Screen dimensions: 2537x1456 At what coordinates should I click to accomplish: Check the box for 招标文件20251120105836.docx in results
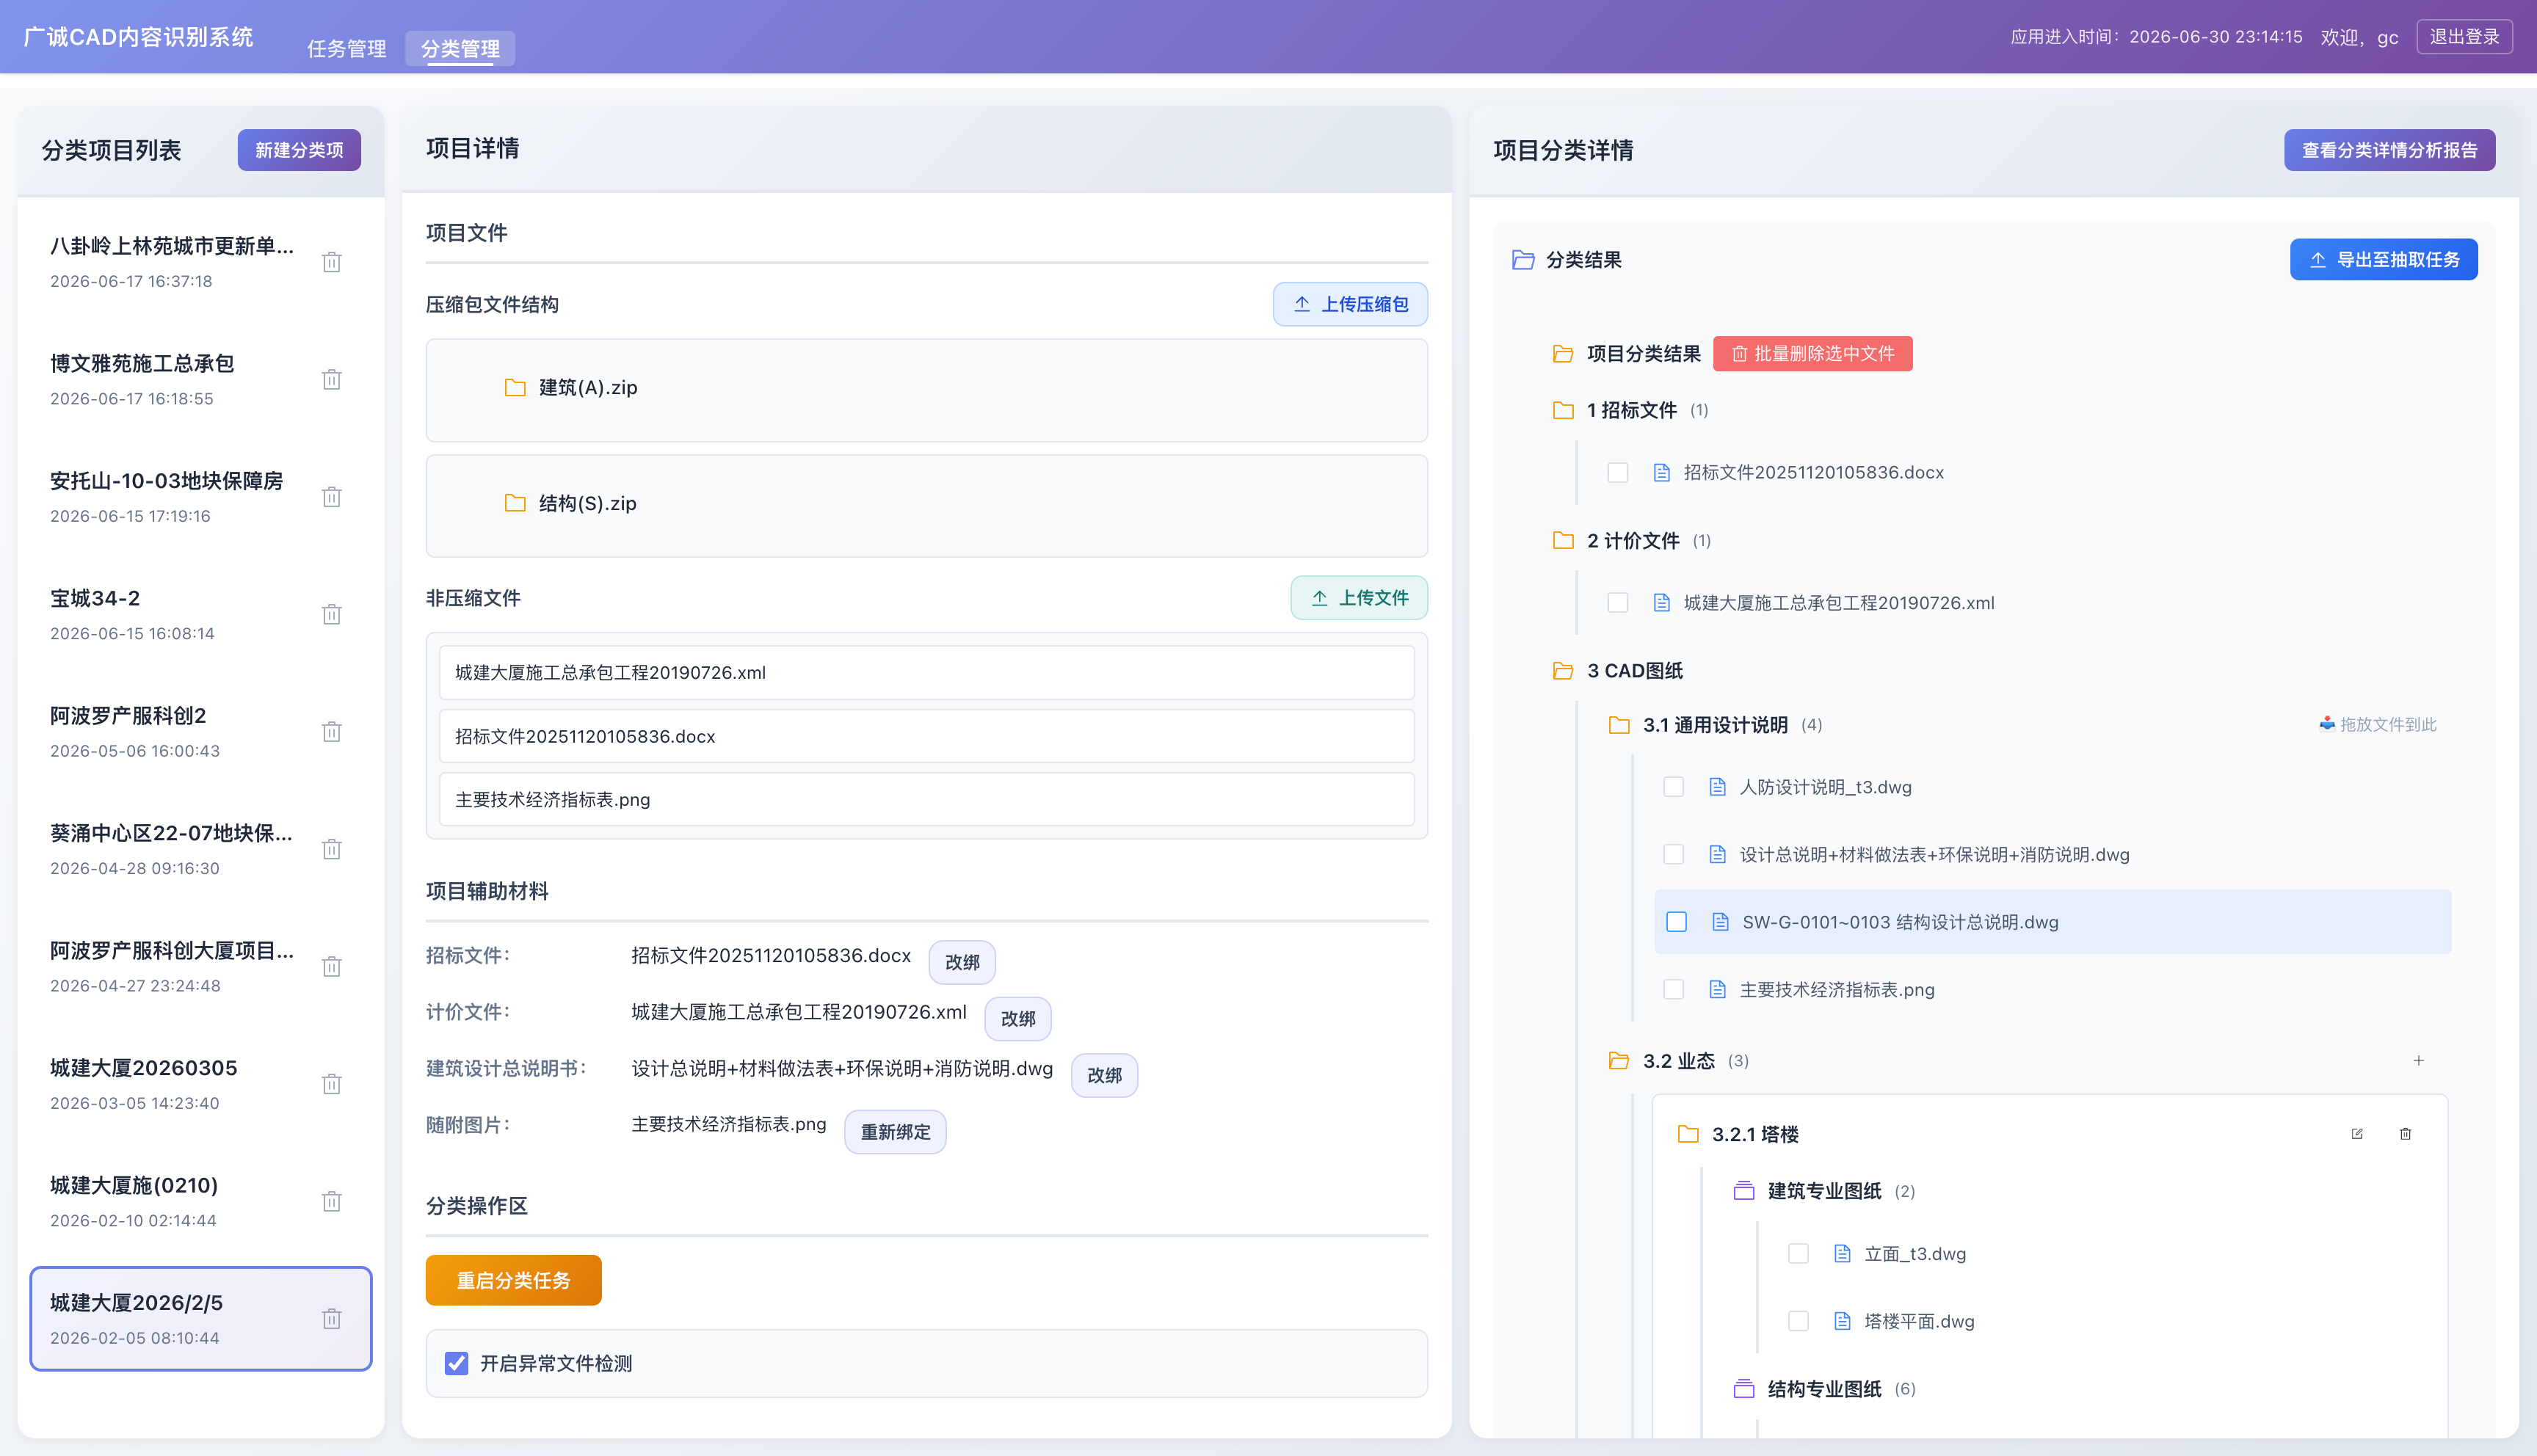1618,473
